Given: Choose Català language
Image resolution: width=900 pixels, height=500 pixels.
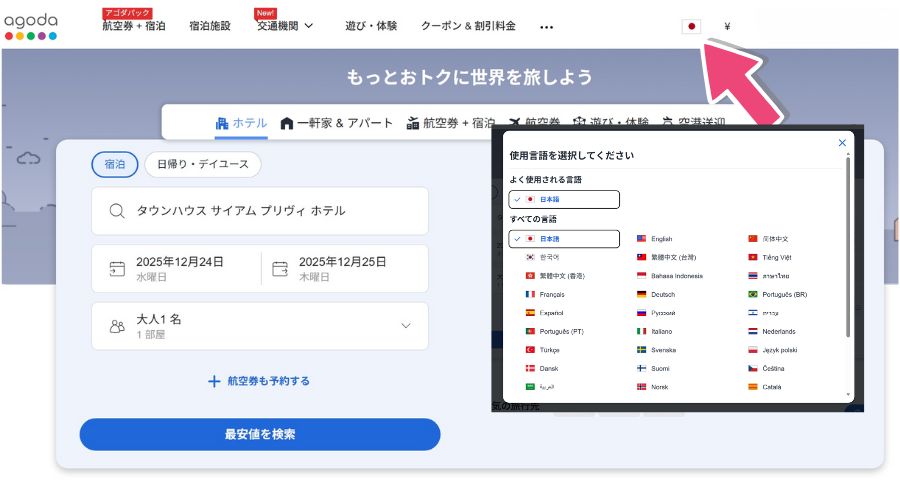Looking at the screenshot, I should point(765,387).
